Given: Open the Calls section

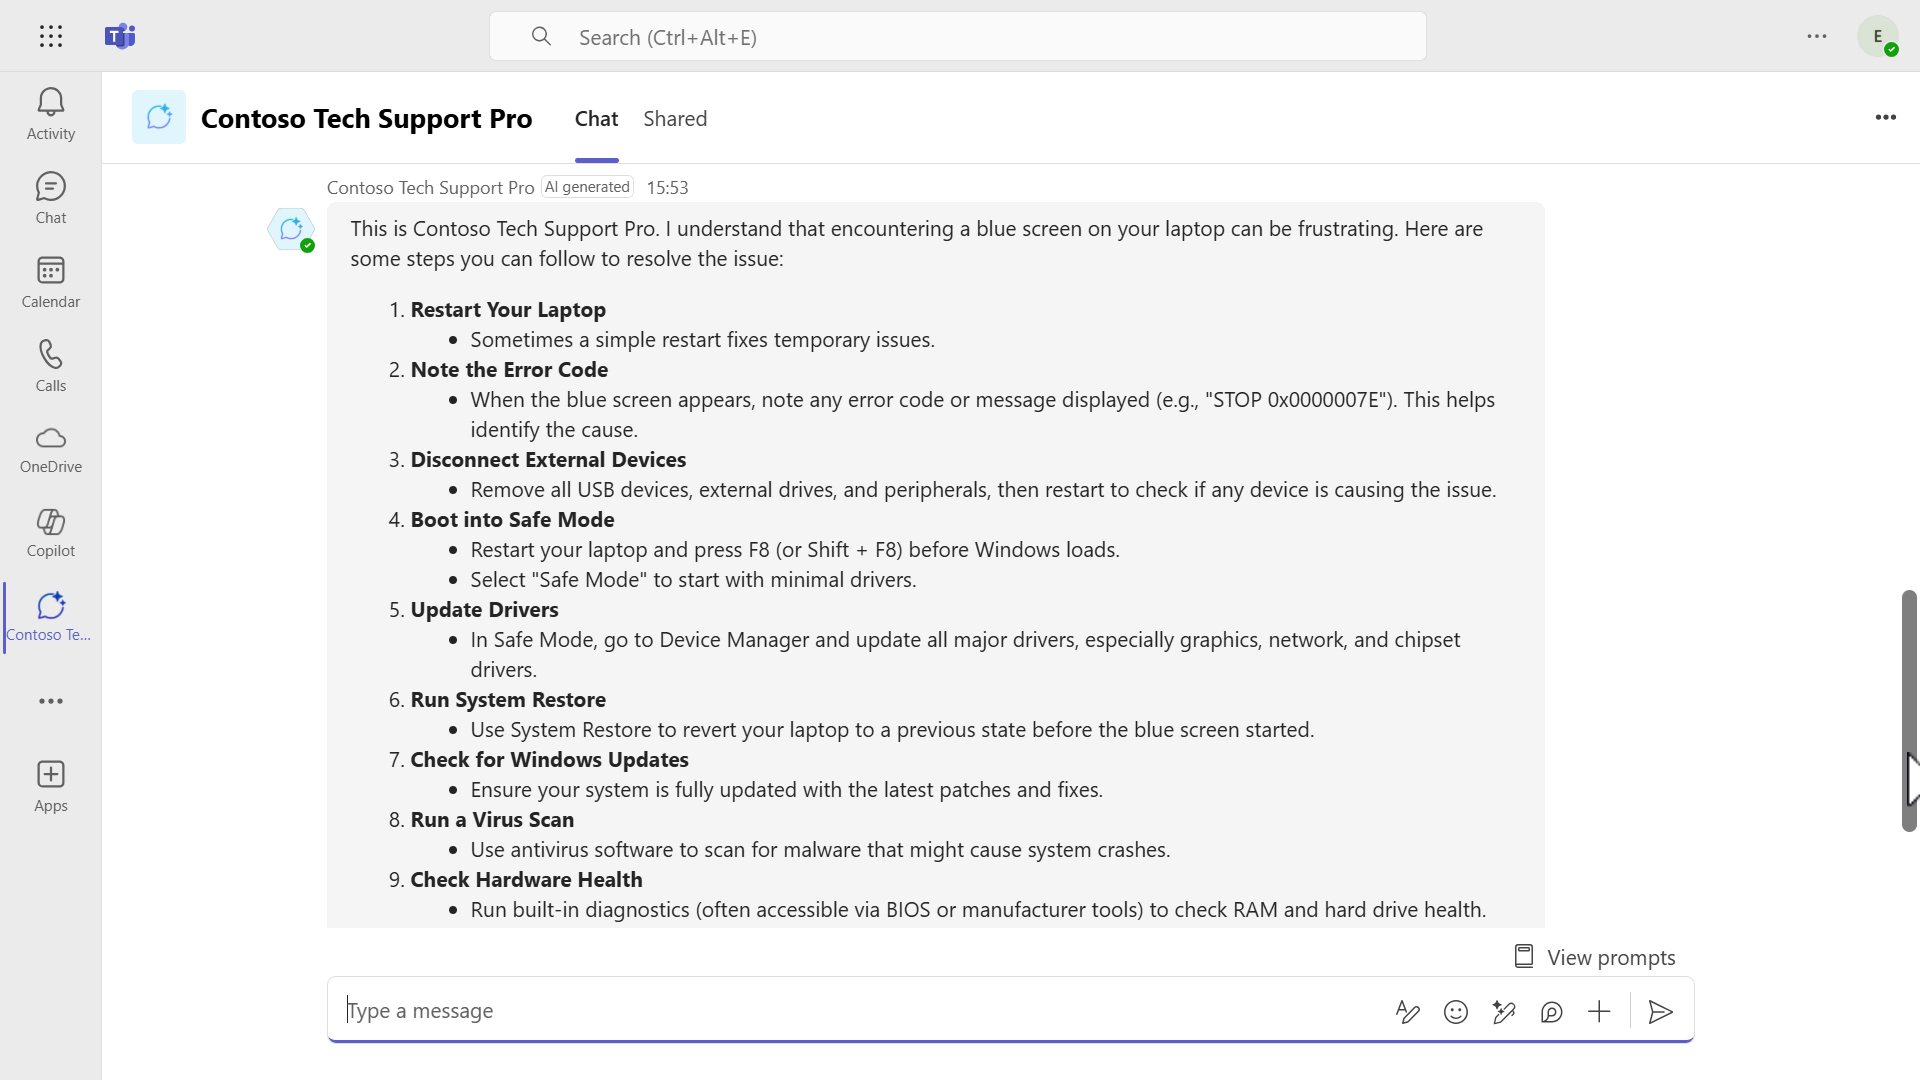Looking at the screenshot, I should (x=50, y=362).
